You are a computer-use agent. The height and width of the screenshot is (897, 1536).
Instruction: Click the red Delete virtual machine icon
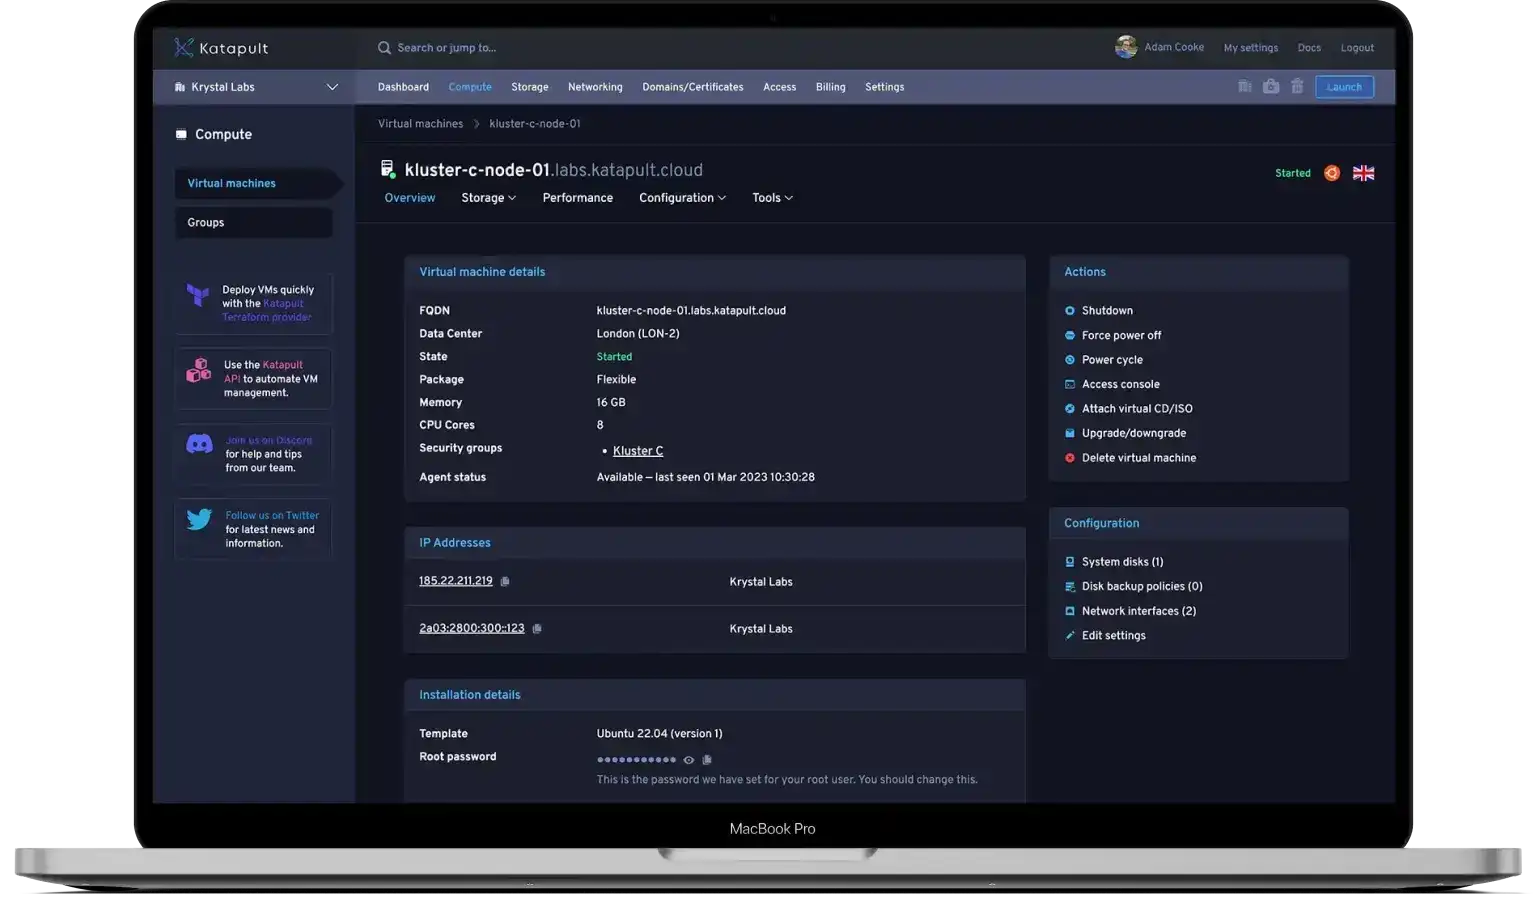coord(1070,458)
